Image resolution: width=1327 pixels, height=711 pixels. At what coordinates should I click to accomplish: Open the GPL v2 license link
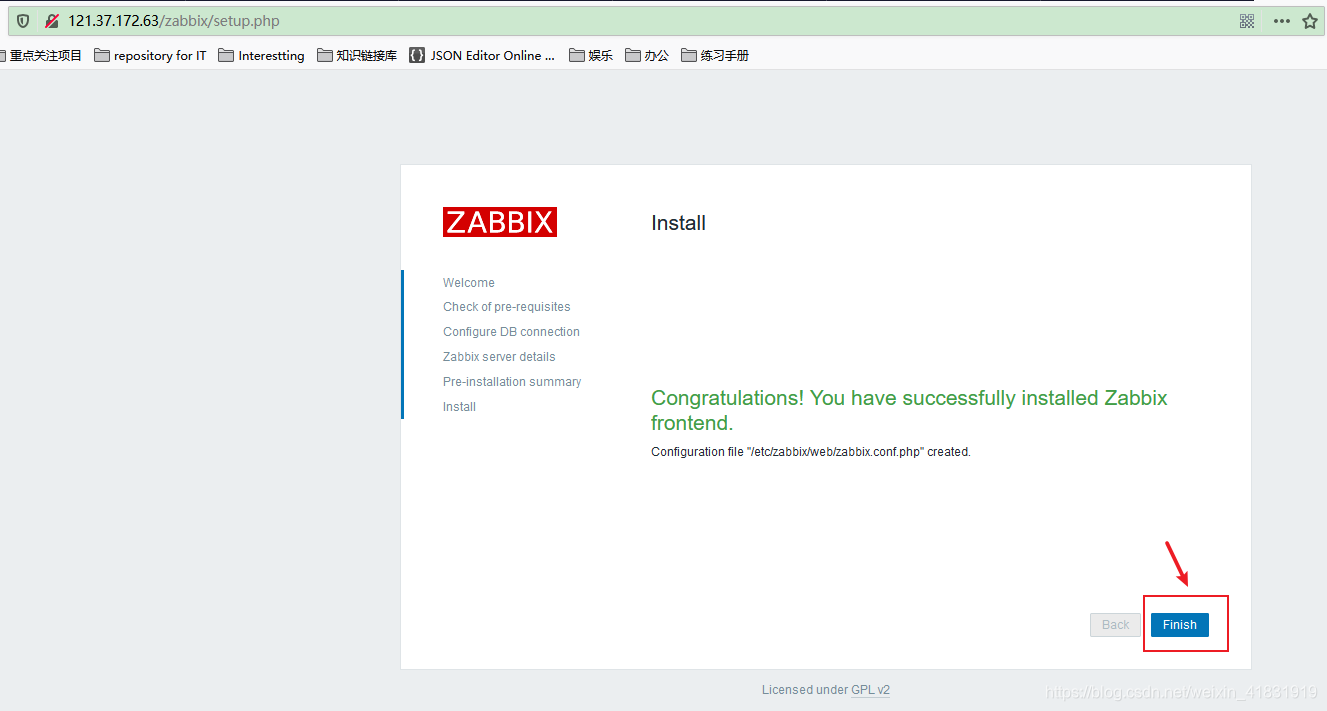(870, 690)
